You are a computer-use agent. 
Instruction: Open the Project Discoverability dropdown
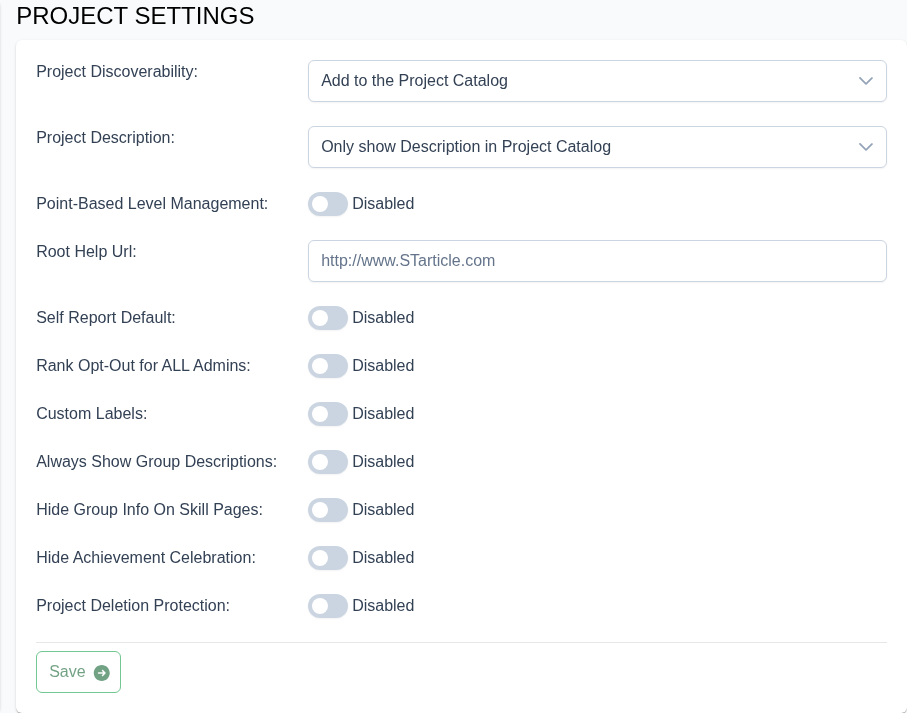(x=597, y=81)
